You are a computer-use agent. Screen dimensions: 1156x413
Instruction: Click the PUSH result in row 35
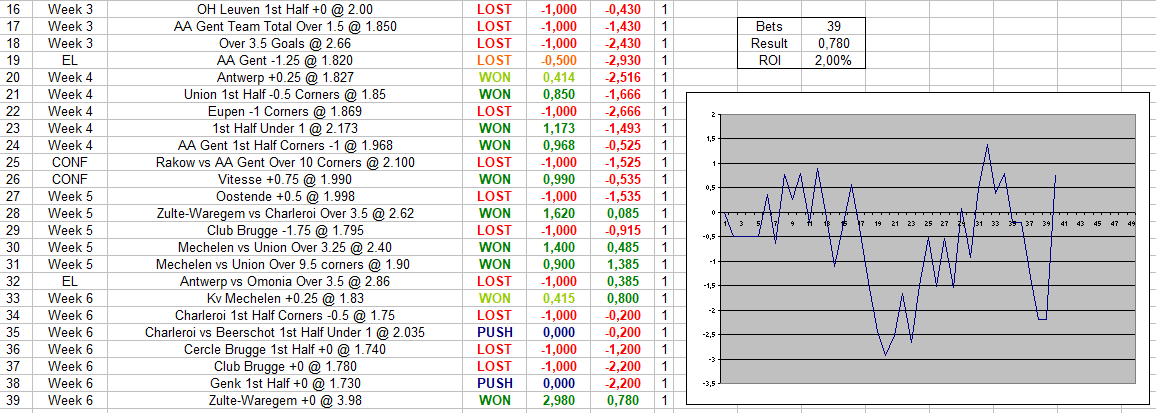[x=494, y=332]
